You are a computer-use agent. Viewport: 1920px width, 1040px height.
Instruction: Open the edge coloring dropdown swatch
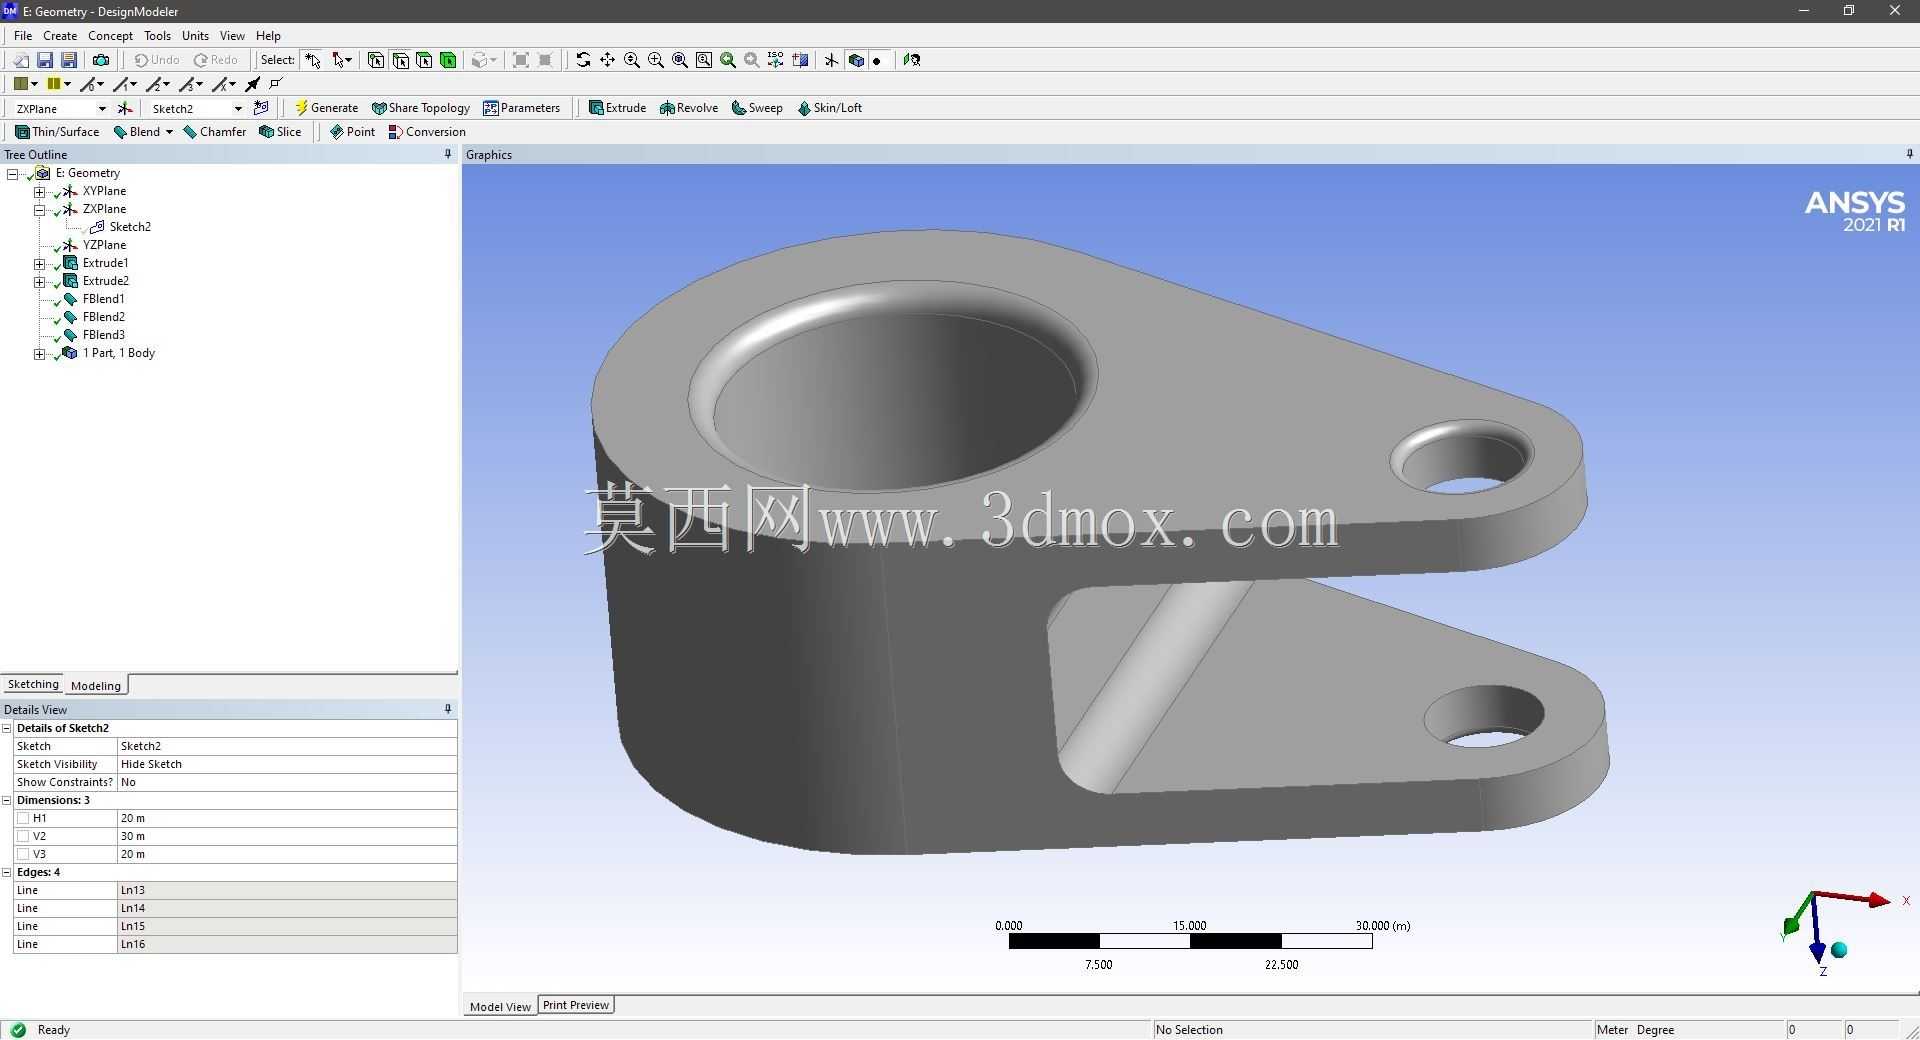[x=59, y=84]
